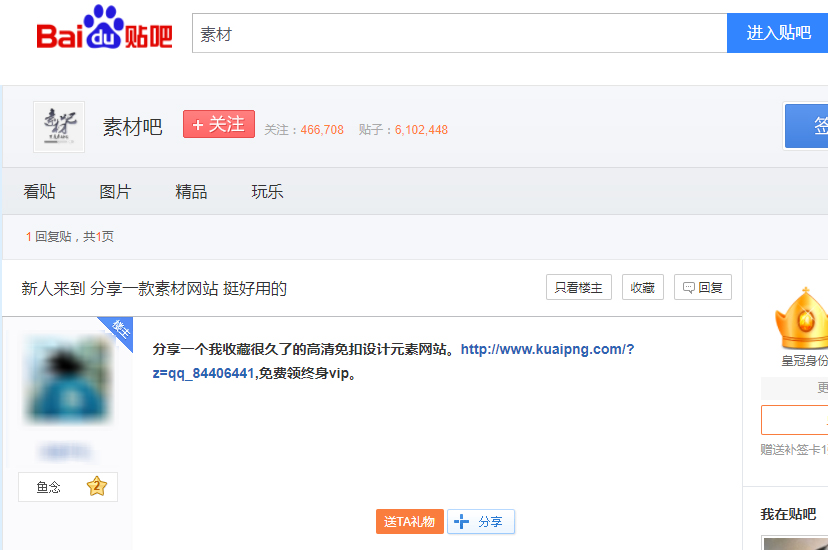Viewport: 828px width, 550px height.
Task: Click the Baidu Tieba logo
Action: coord(105,27)
